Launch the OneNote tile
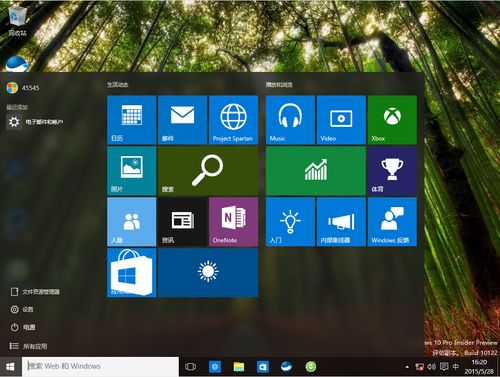500x377 pixels. tap(233, 222)
